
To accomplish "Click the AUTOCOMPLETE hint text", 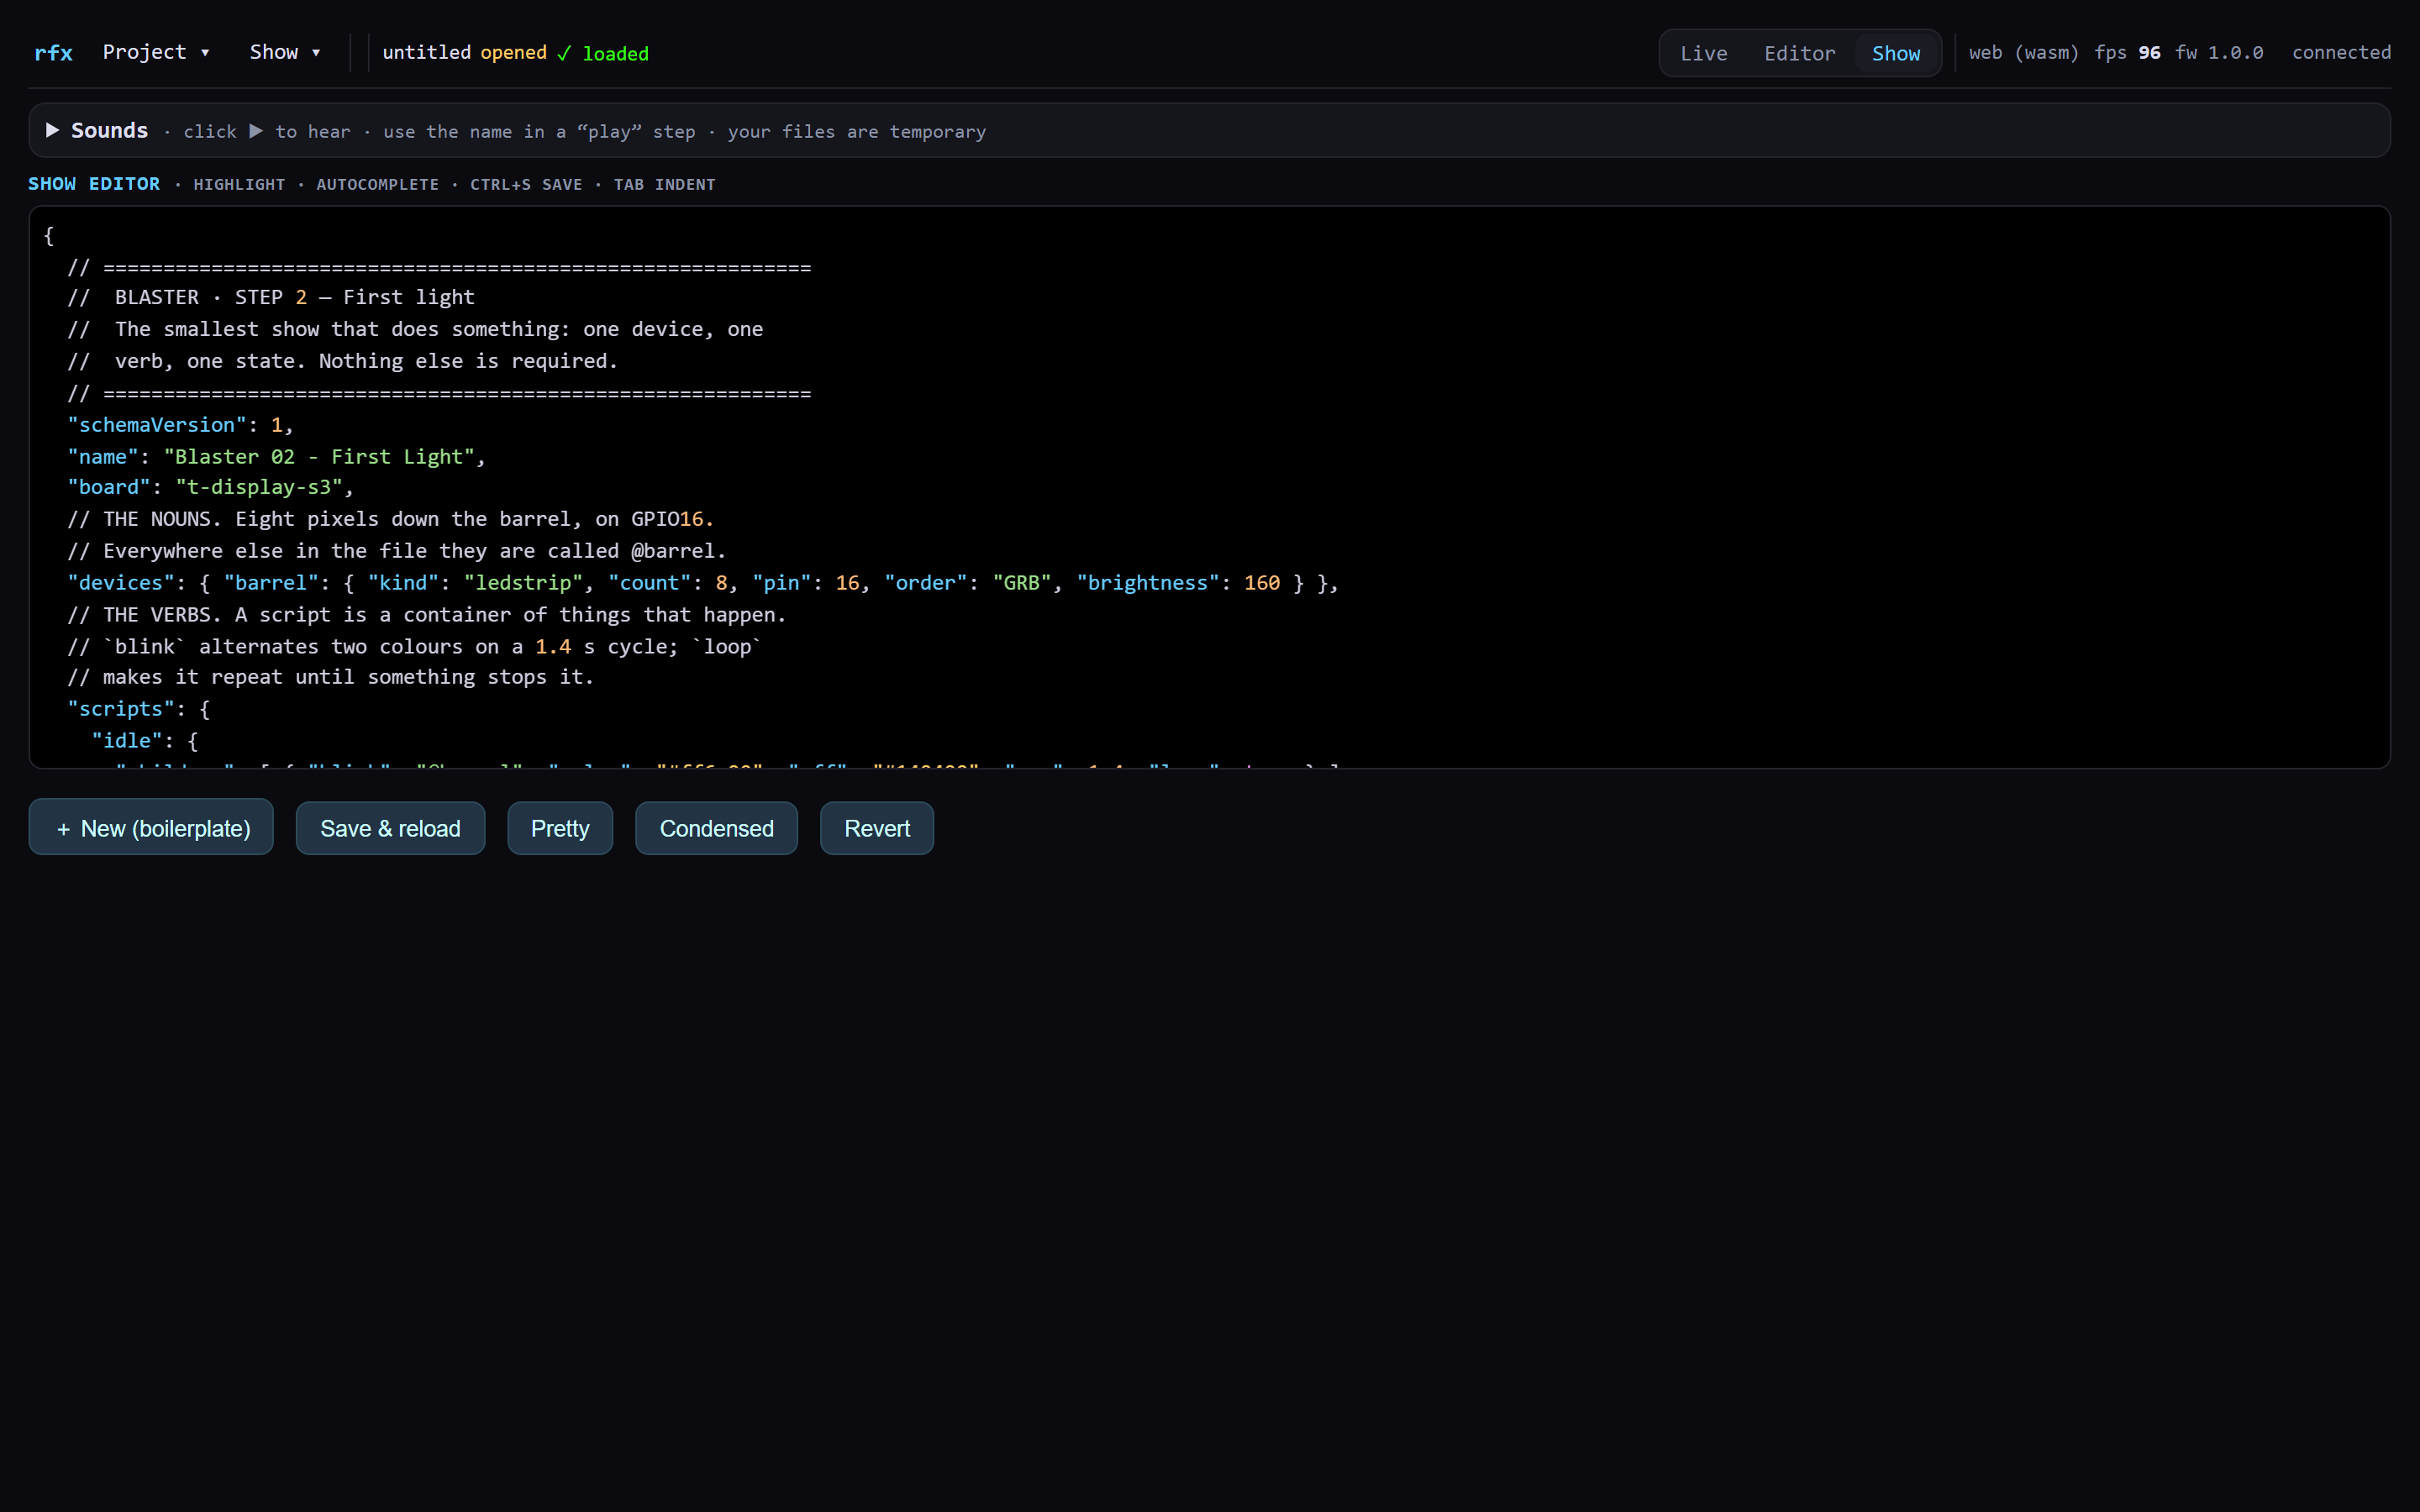I will pyautogui.click(x=377, y=185).
